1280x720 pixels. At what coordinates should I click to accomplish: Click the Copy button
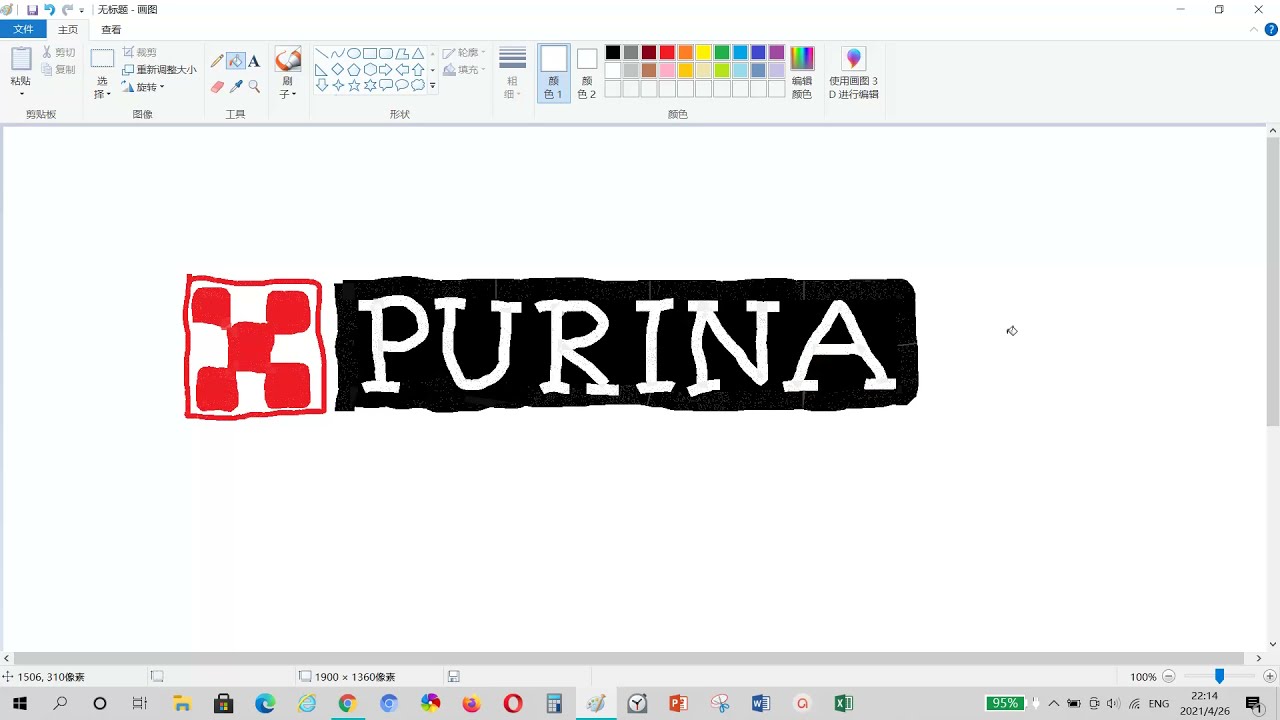(58, 70)
